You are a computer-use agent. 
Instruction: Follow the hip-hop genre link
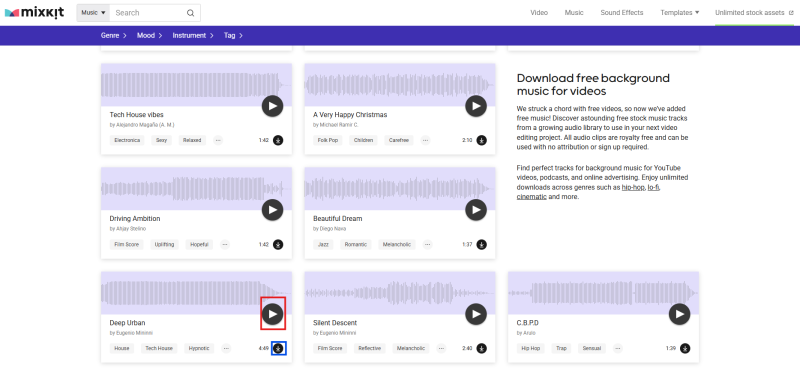[x=633, y=188]
